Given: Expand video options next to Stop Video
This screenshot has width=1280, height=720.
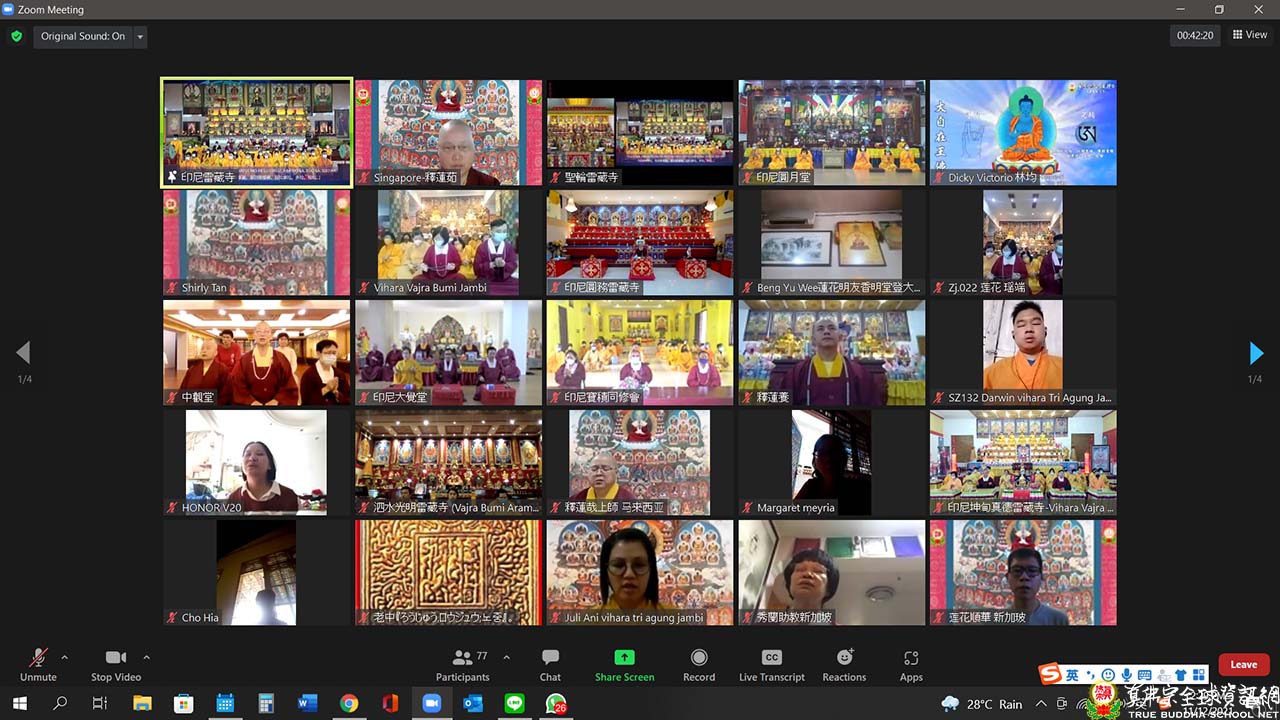Looking at the screenshot, I should [146, 657].
